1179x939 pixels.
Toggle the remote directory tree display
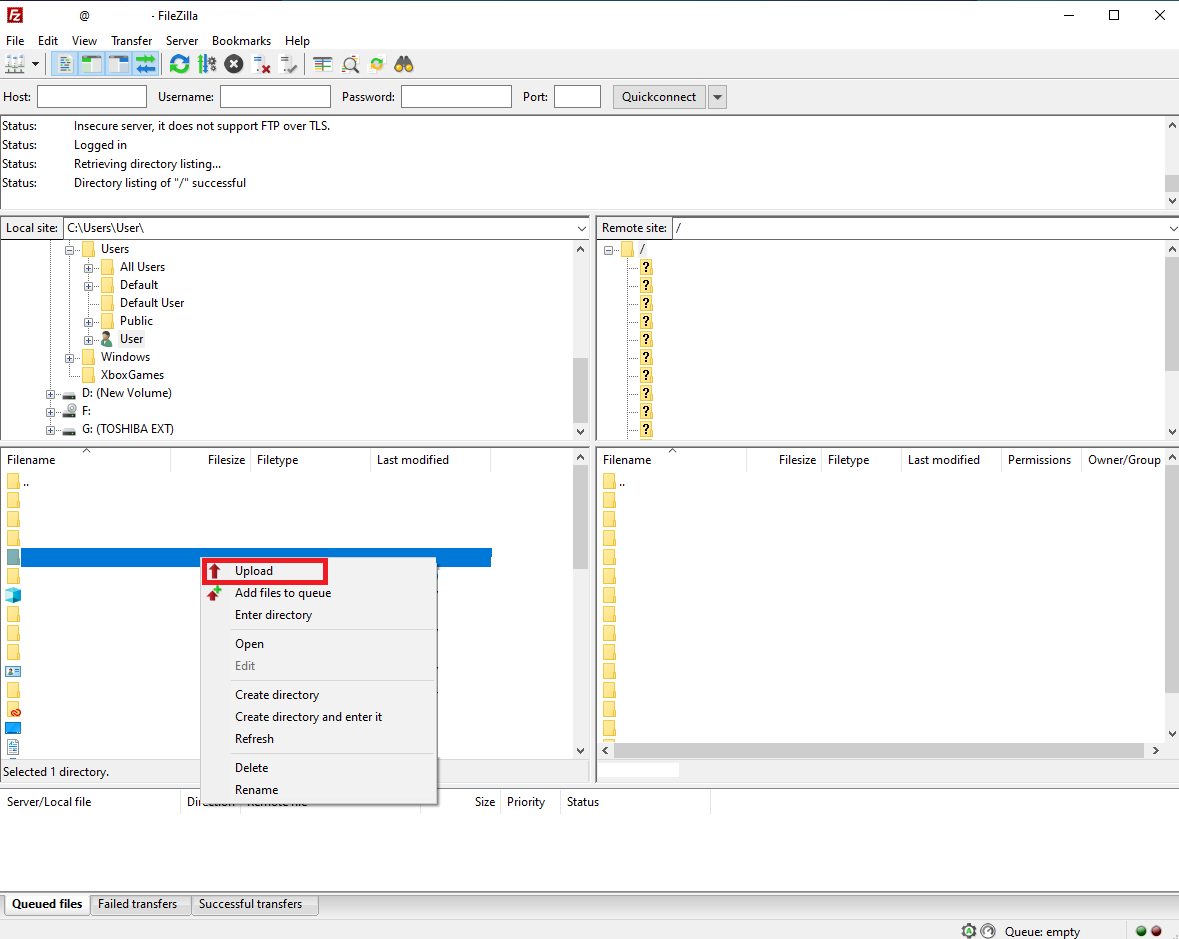[x=119, y=65]
